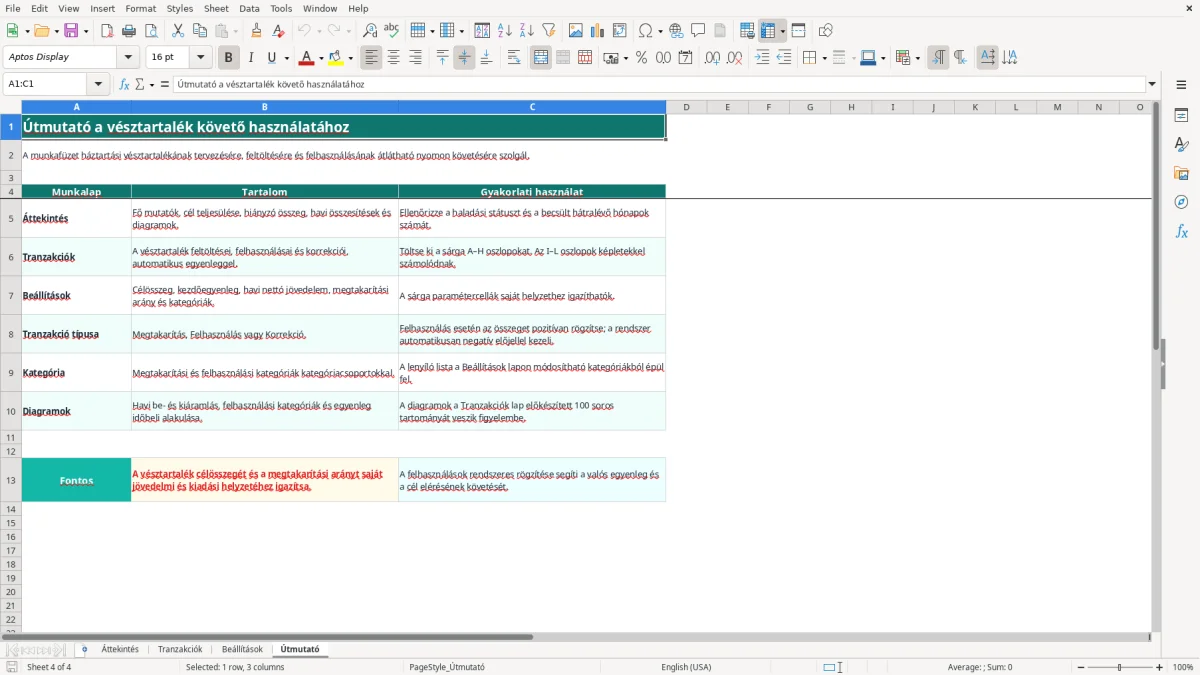Click English (USA) language in status bar

pyautogui.click(x=686, y=667)
